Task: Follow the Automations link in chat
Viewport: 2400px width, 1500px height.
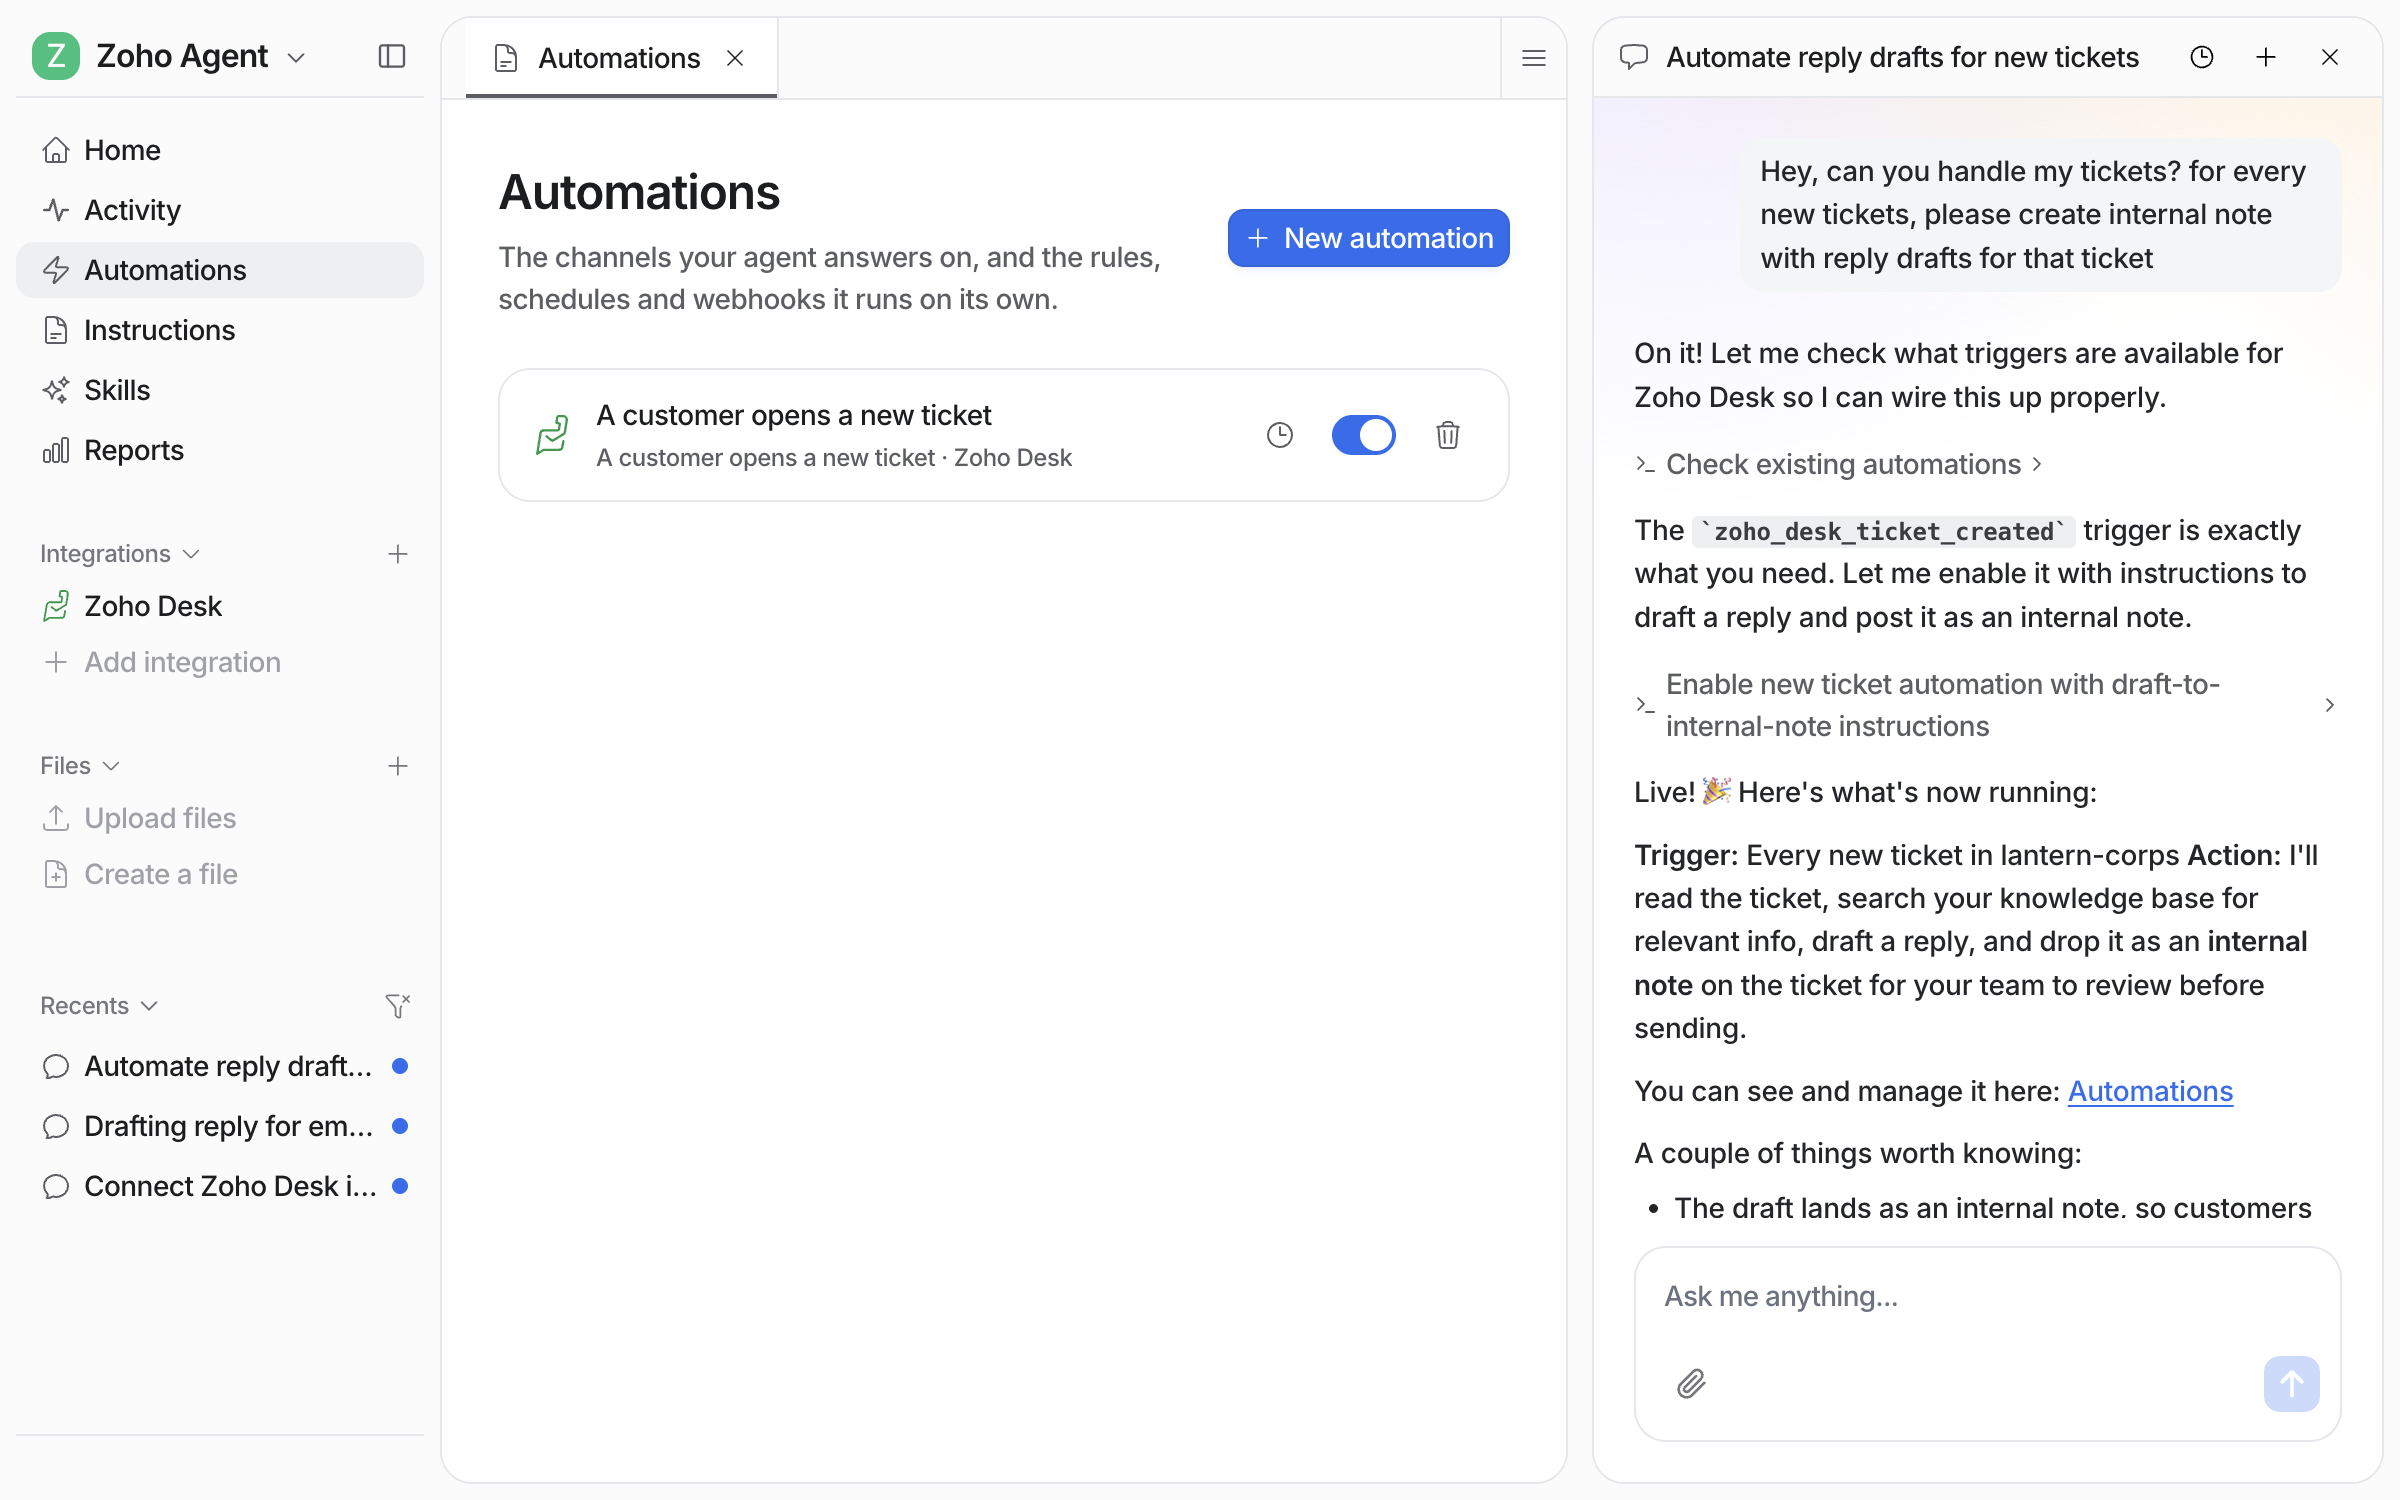Action: [2150, 1091]
